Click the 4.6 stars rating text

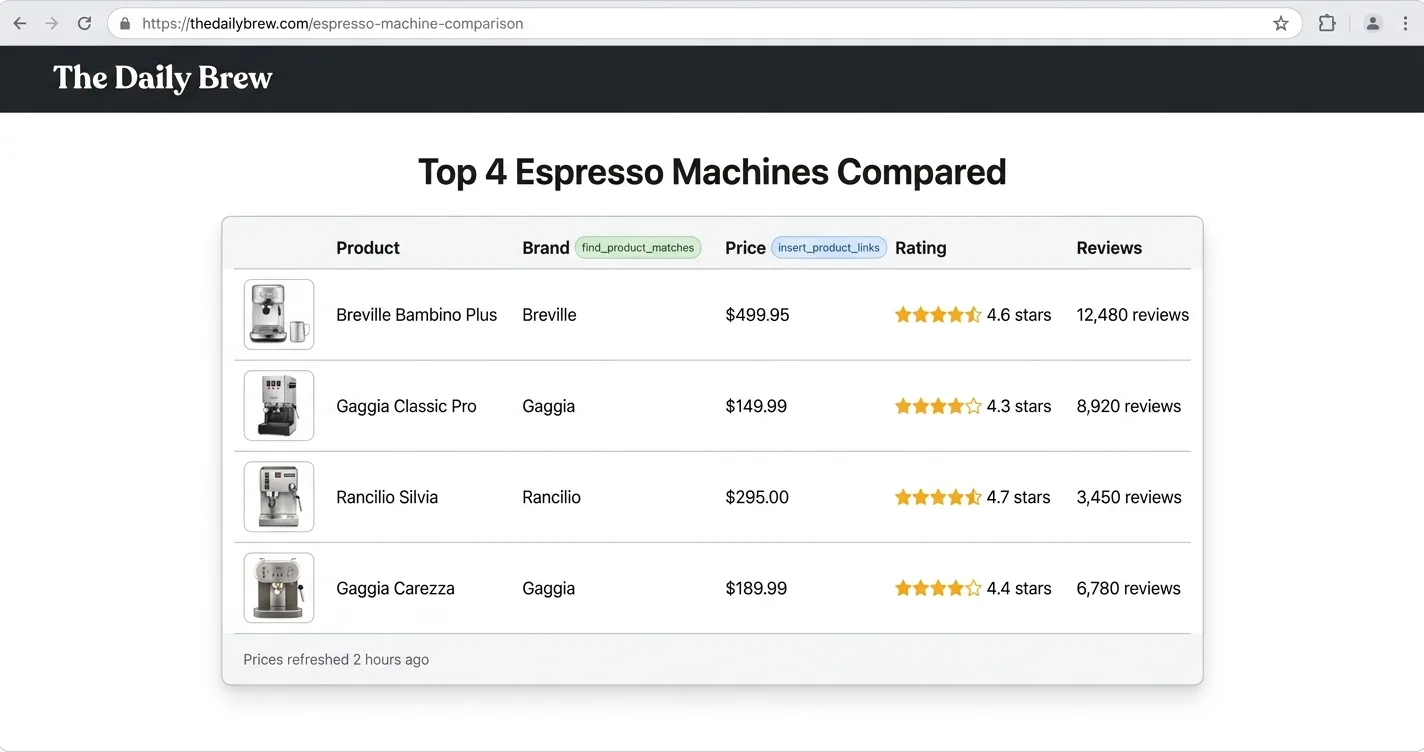[x=1019, y=315]
